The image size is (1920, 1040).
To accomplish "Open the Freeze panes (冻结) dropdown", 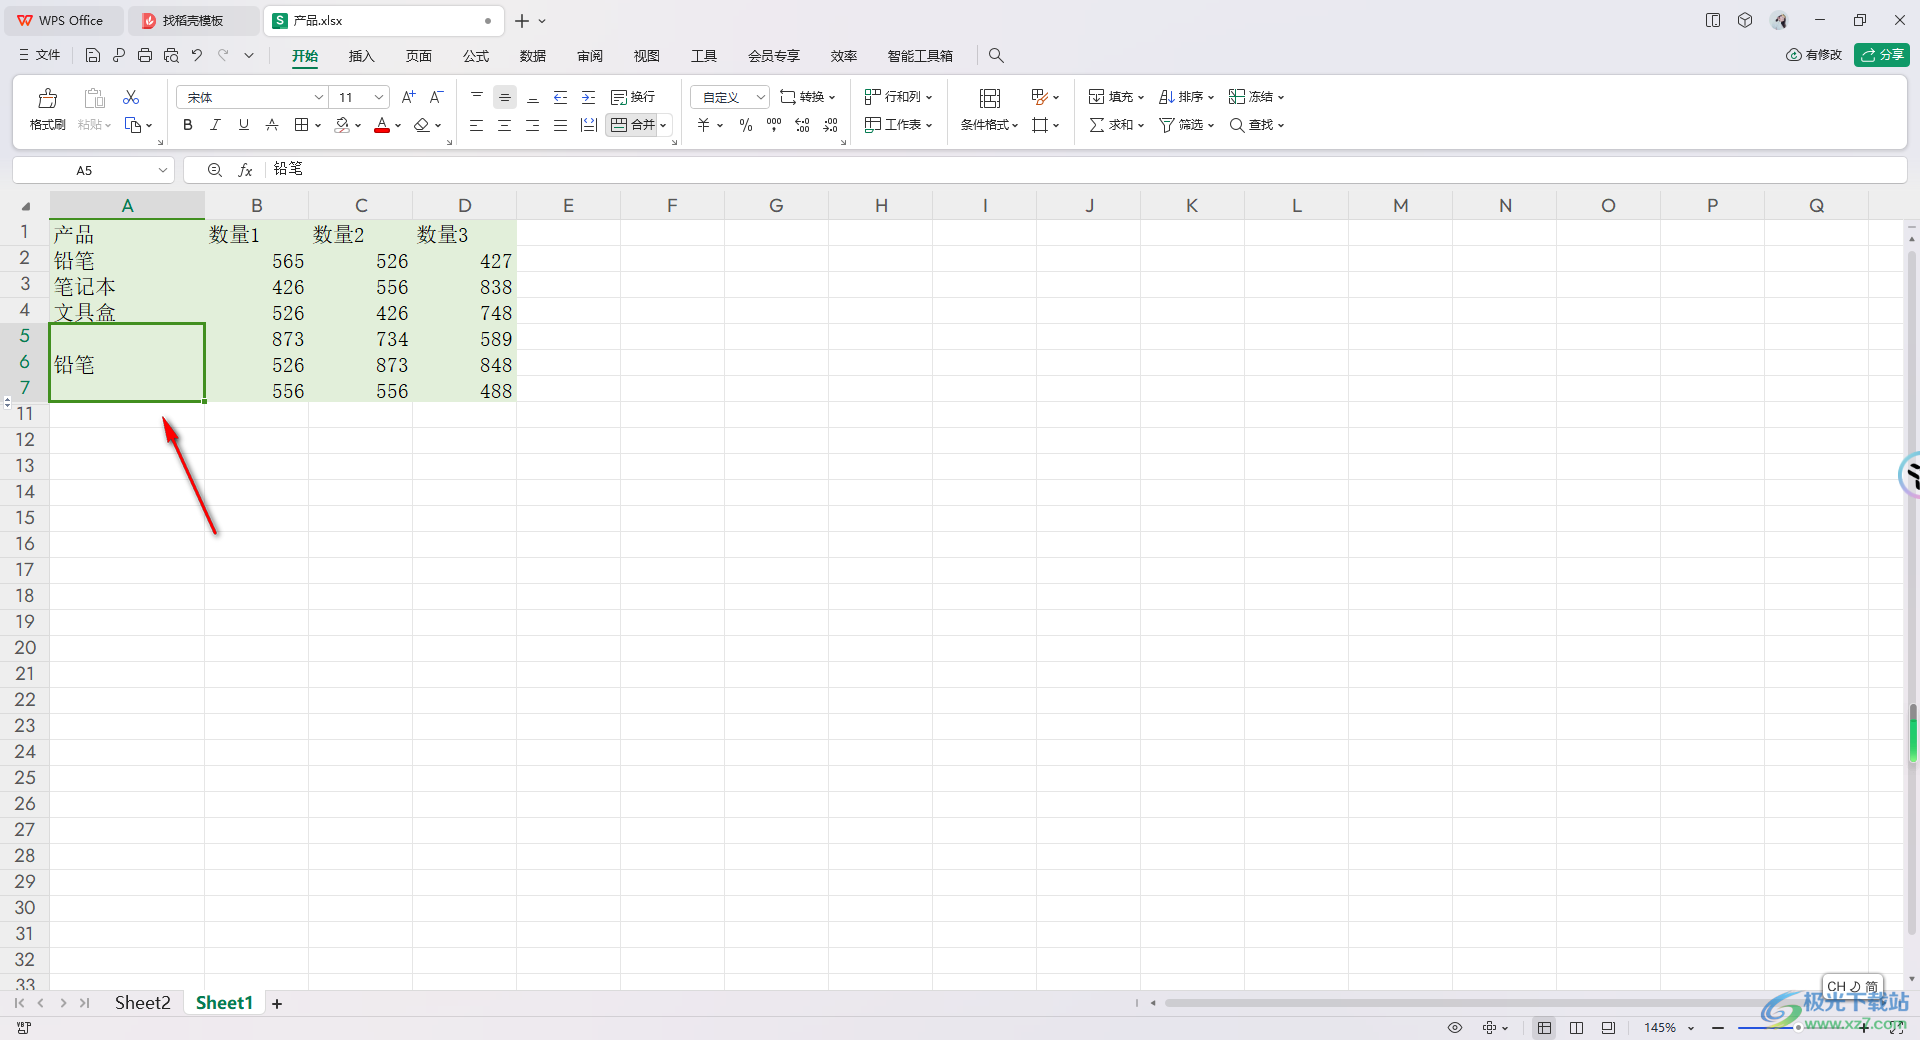I will coord(1256,97).
